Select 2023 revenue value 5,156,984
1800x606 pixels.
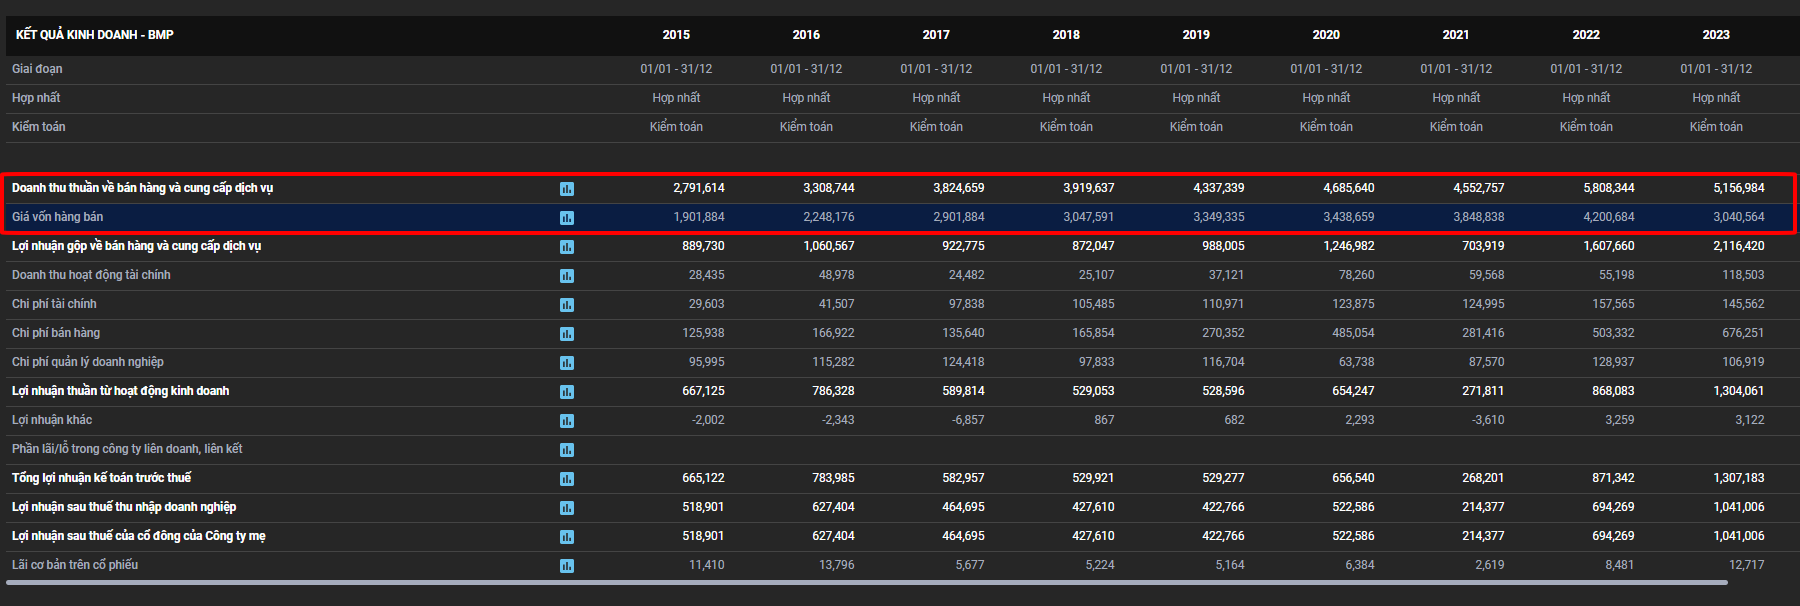[x=1738, y=188]
